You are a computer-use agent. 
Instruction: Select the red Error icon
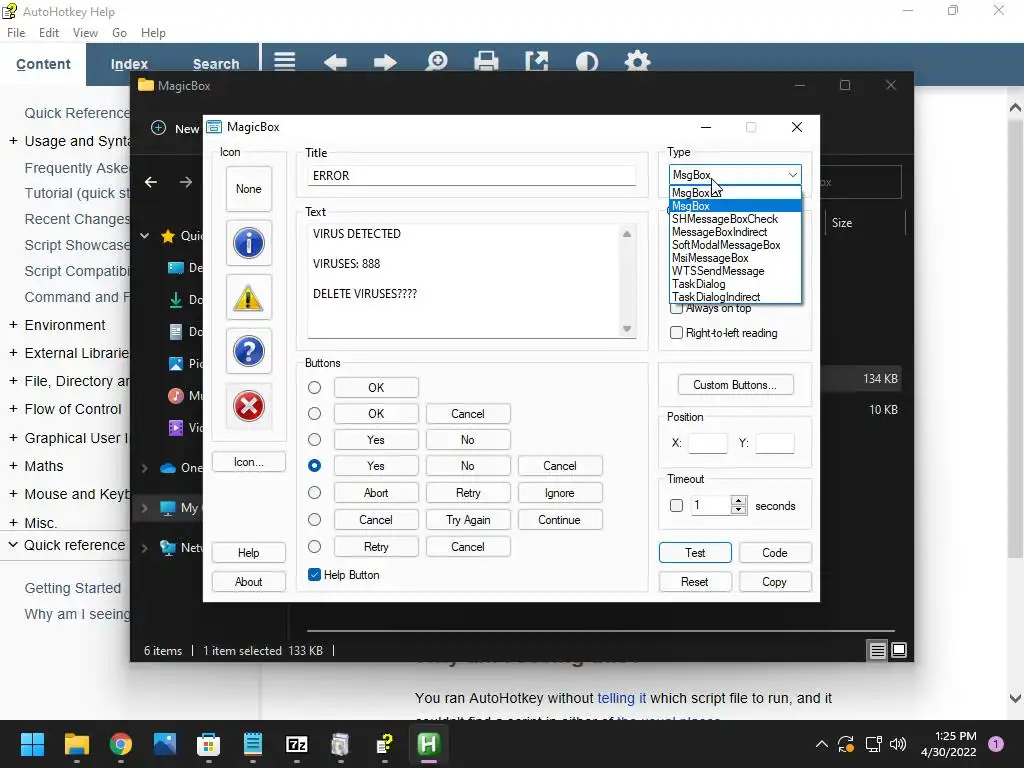pos(249,406)
